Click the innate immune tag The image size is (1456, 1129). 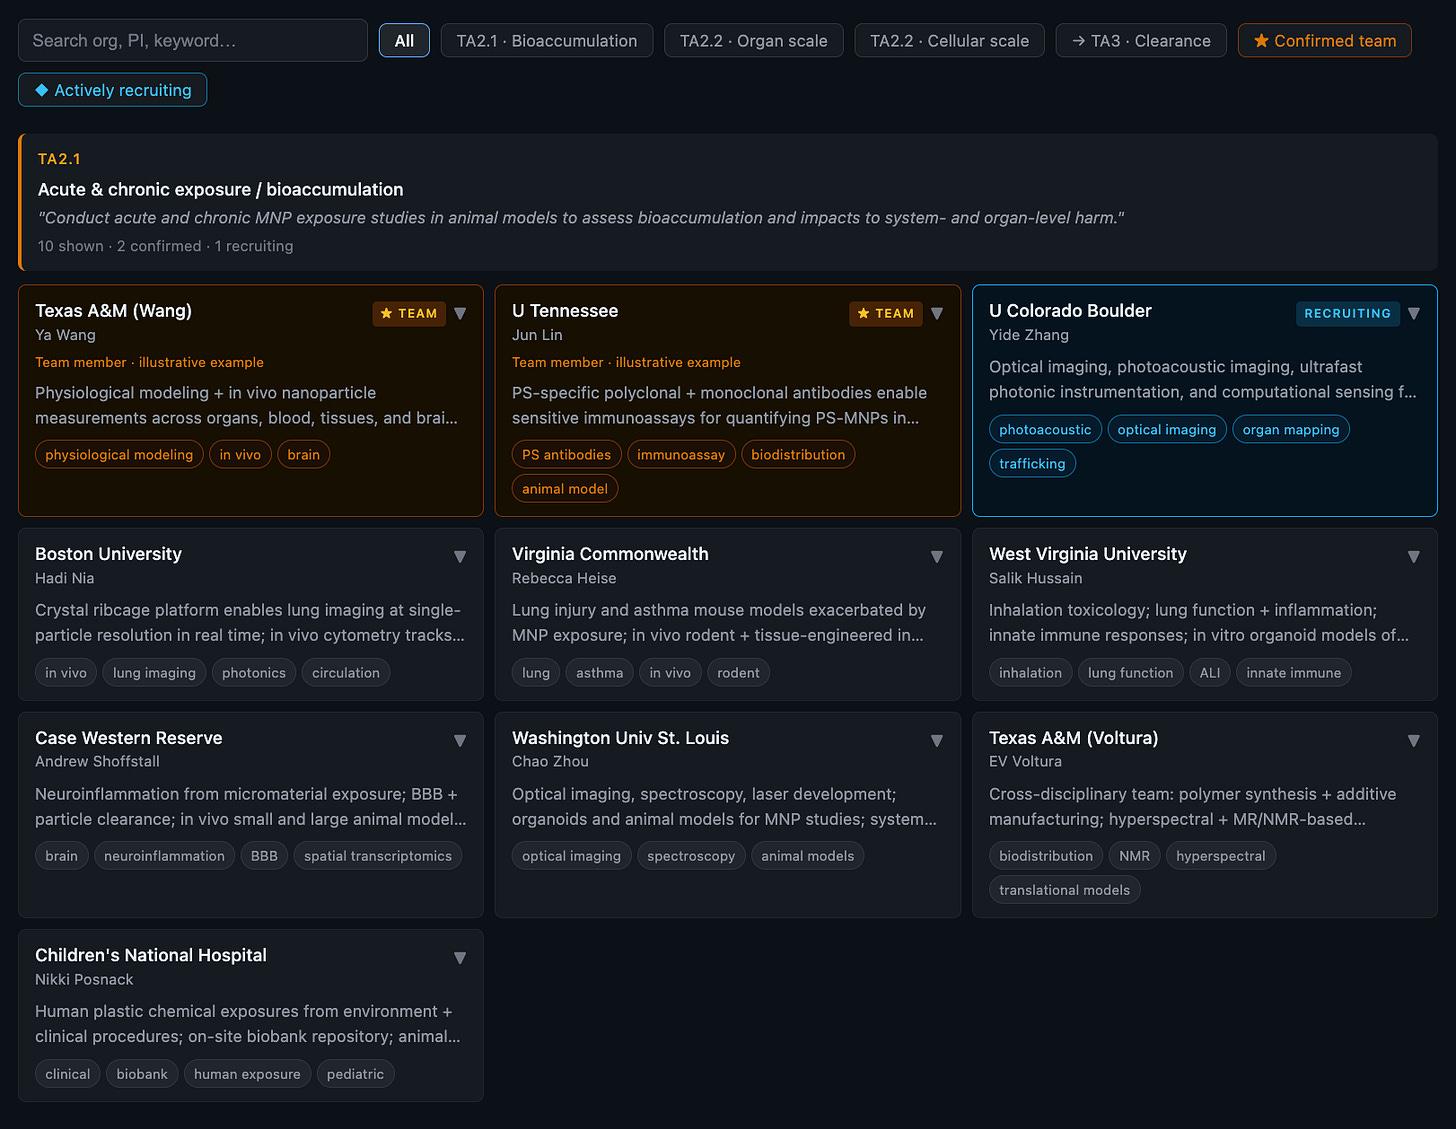click(1294, 673)
